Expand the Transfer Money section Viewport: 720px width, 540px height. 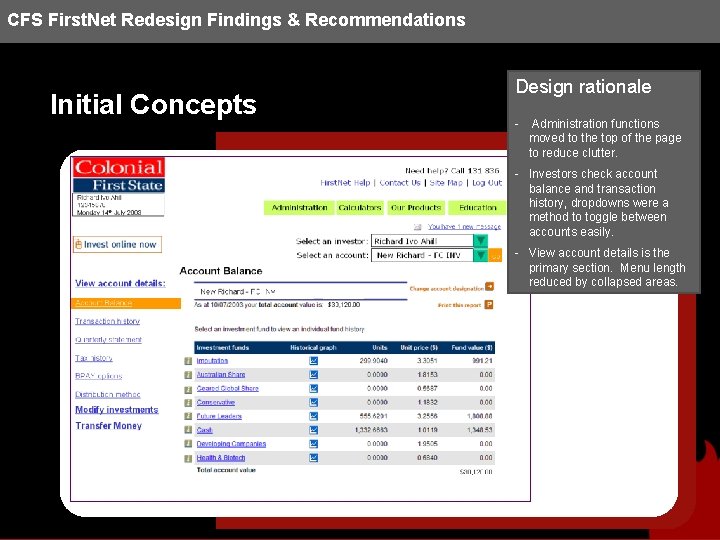click(x=109, y=426)
